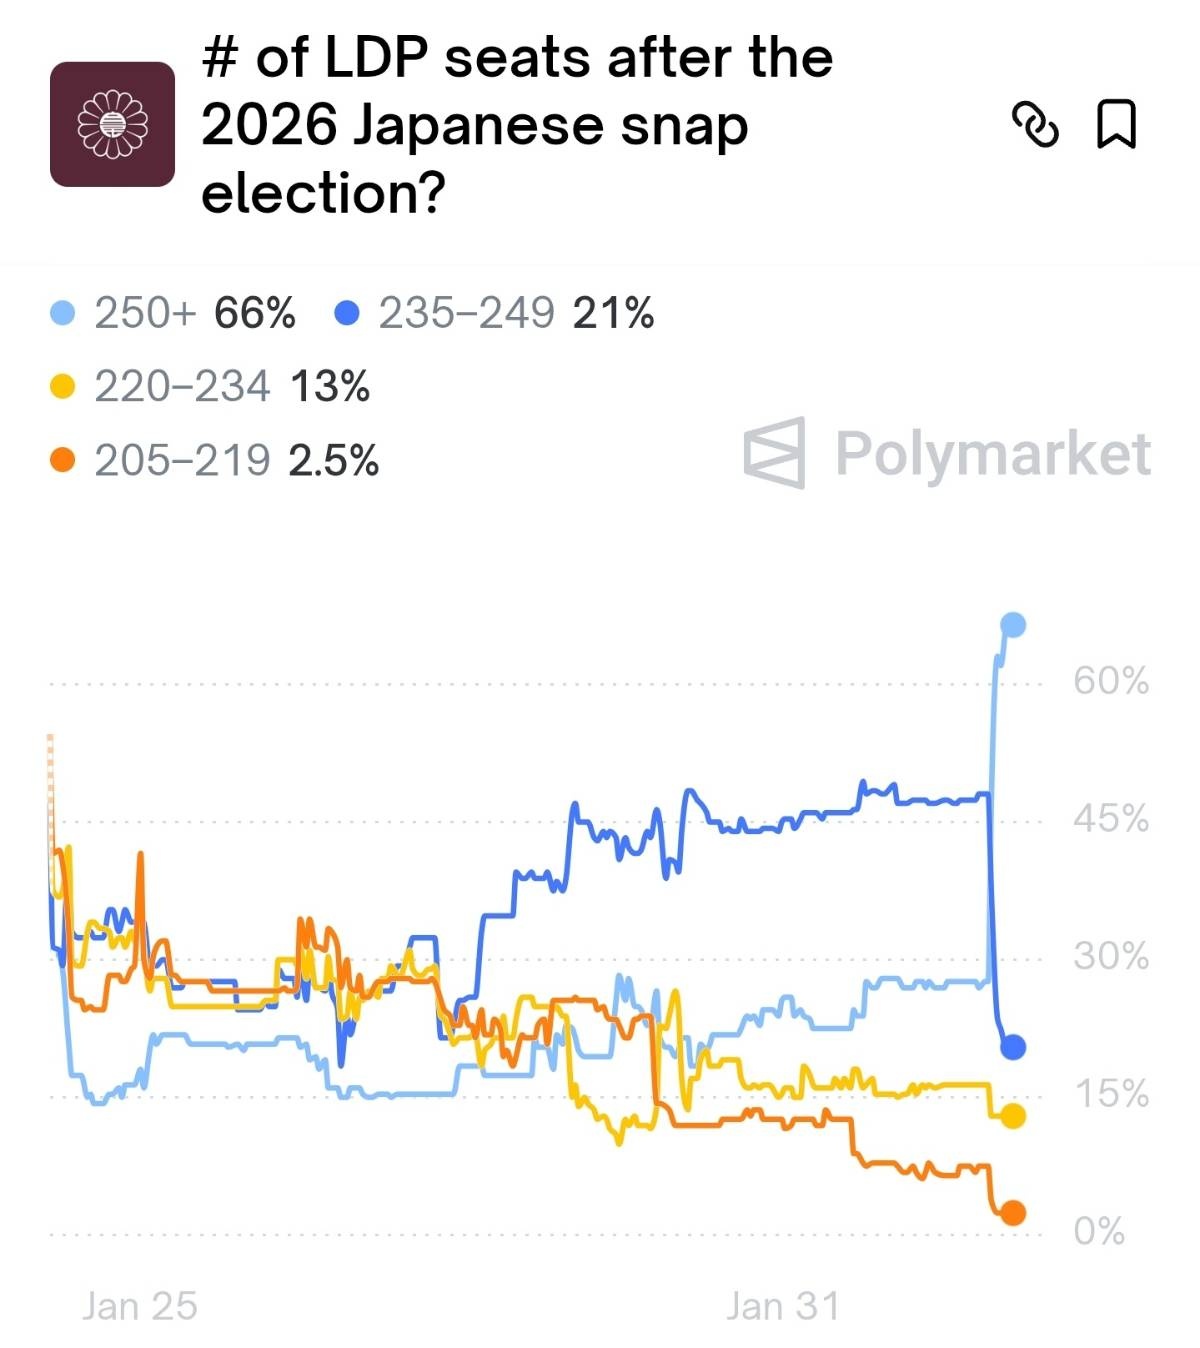Click the Polymarket logo watermark
Viewport: 1200px width, 1348px height.
(947, 454)
